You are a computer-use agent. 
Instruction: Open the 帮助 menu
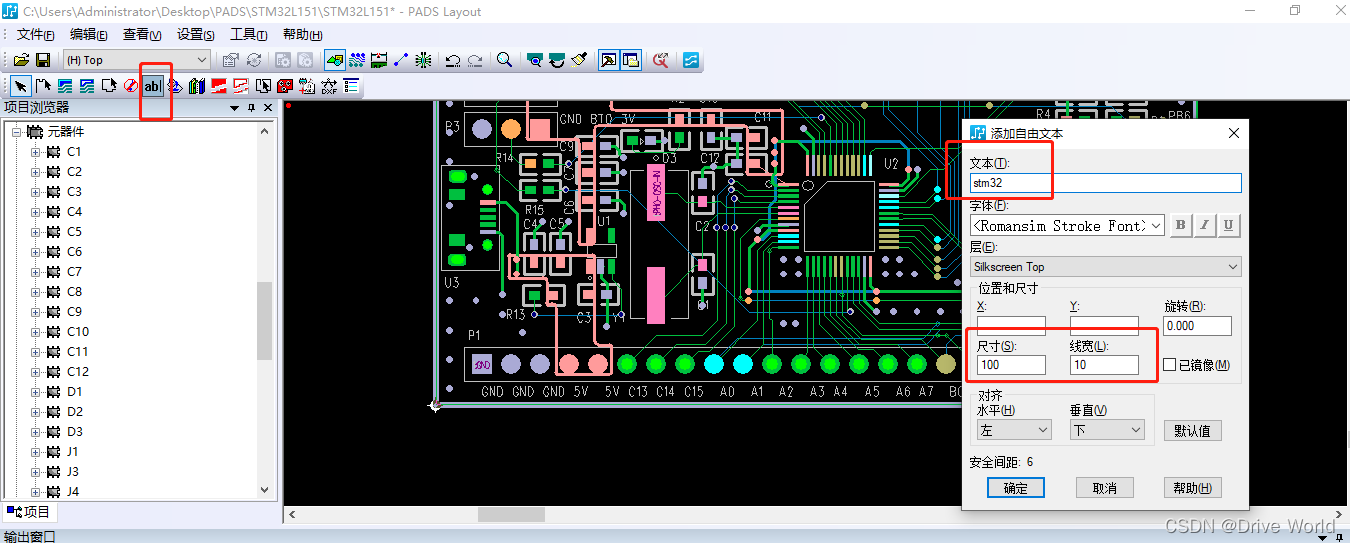pyautogui.click(x=302, y=34)
